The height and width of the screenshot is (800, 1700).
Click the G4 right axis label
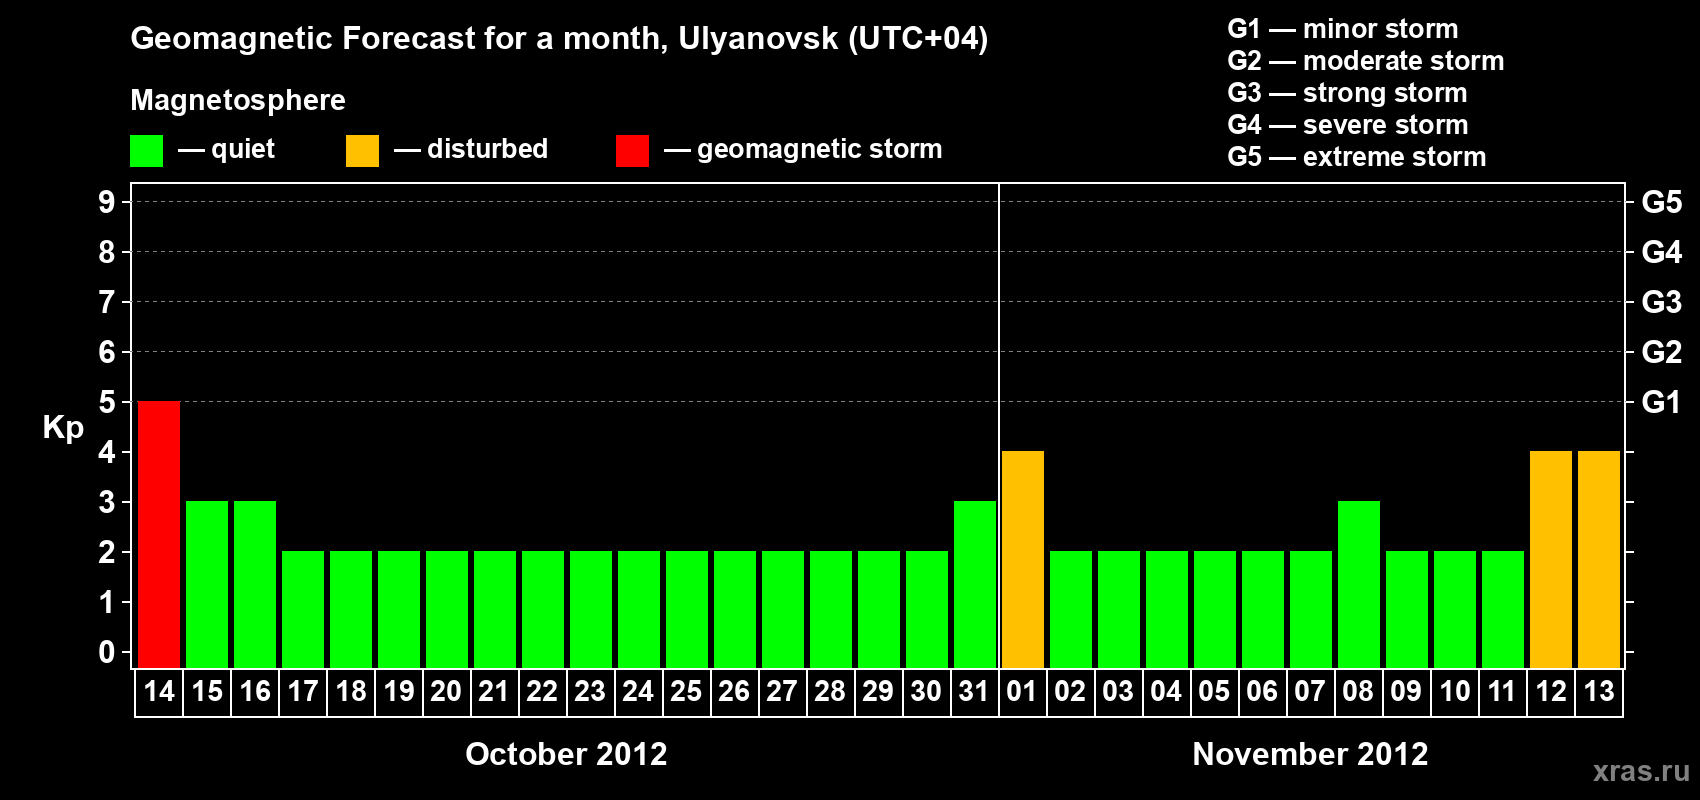(x=1662, y=252)
